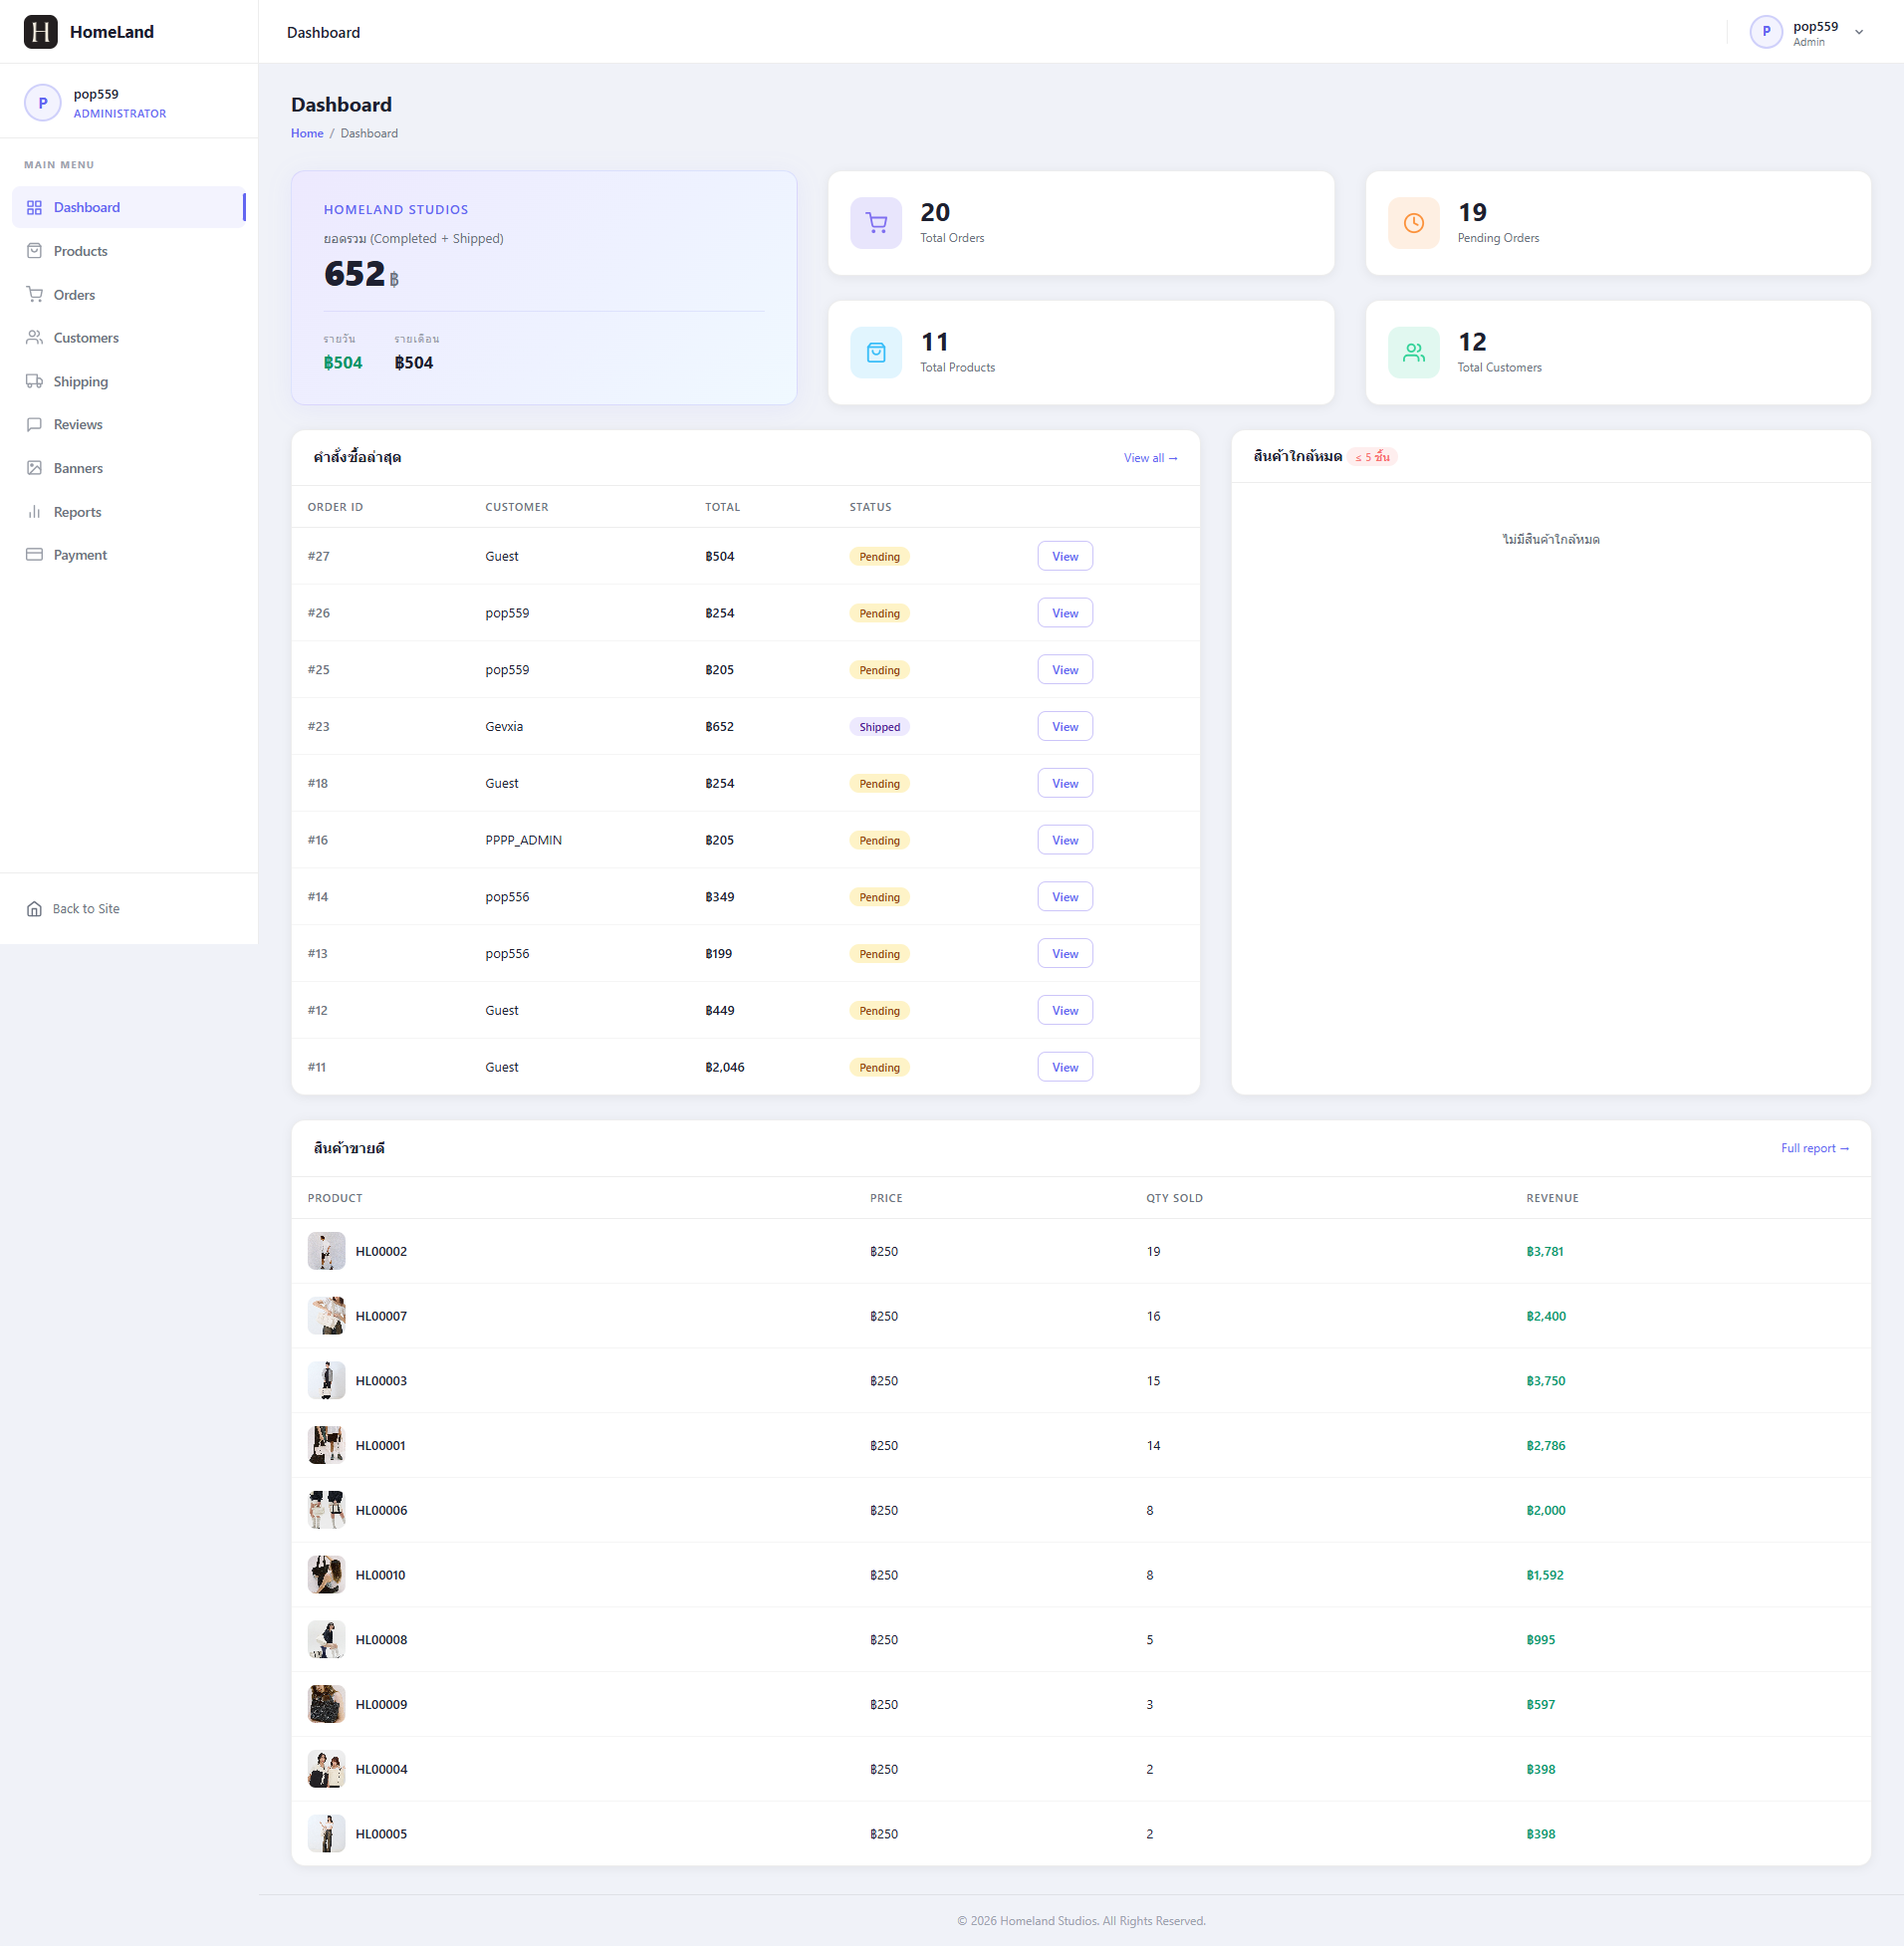
Task: Click the HL00006 product thumbnail
Action: (326, 1510)
